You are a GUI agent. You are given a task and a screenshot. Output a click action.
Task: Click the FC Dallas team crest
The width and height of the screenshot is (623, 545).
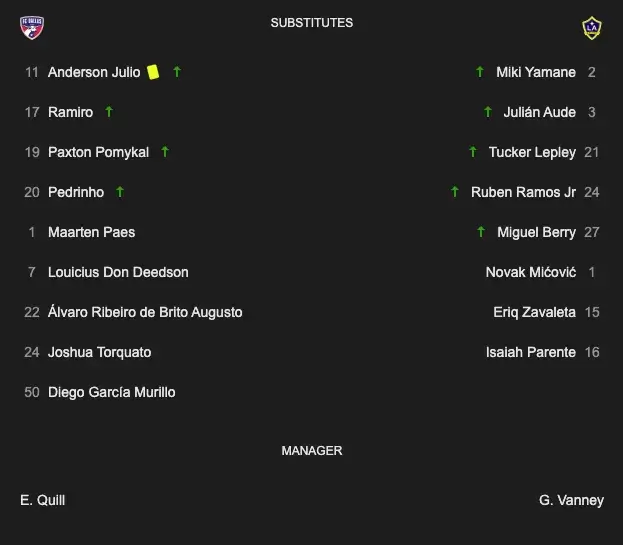coord(32,27)
